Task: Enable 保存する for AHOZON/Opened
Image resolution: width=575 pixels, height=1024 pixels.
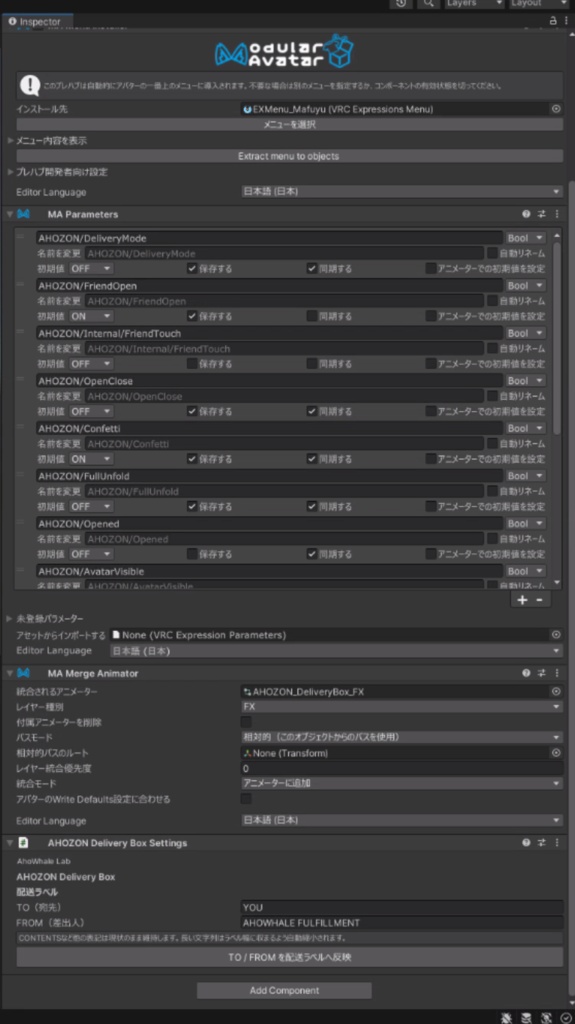Action: [x=192, y=554]
